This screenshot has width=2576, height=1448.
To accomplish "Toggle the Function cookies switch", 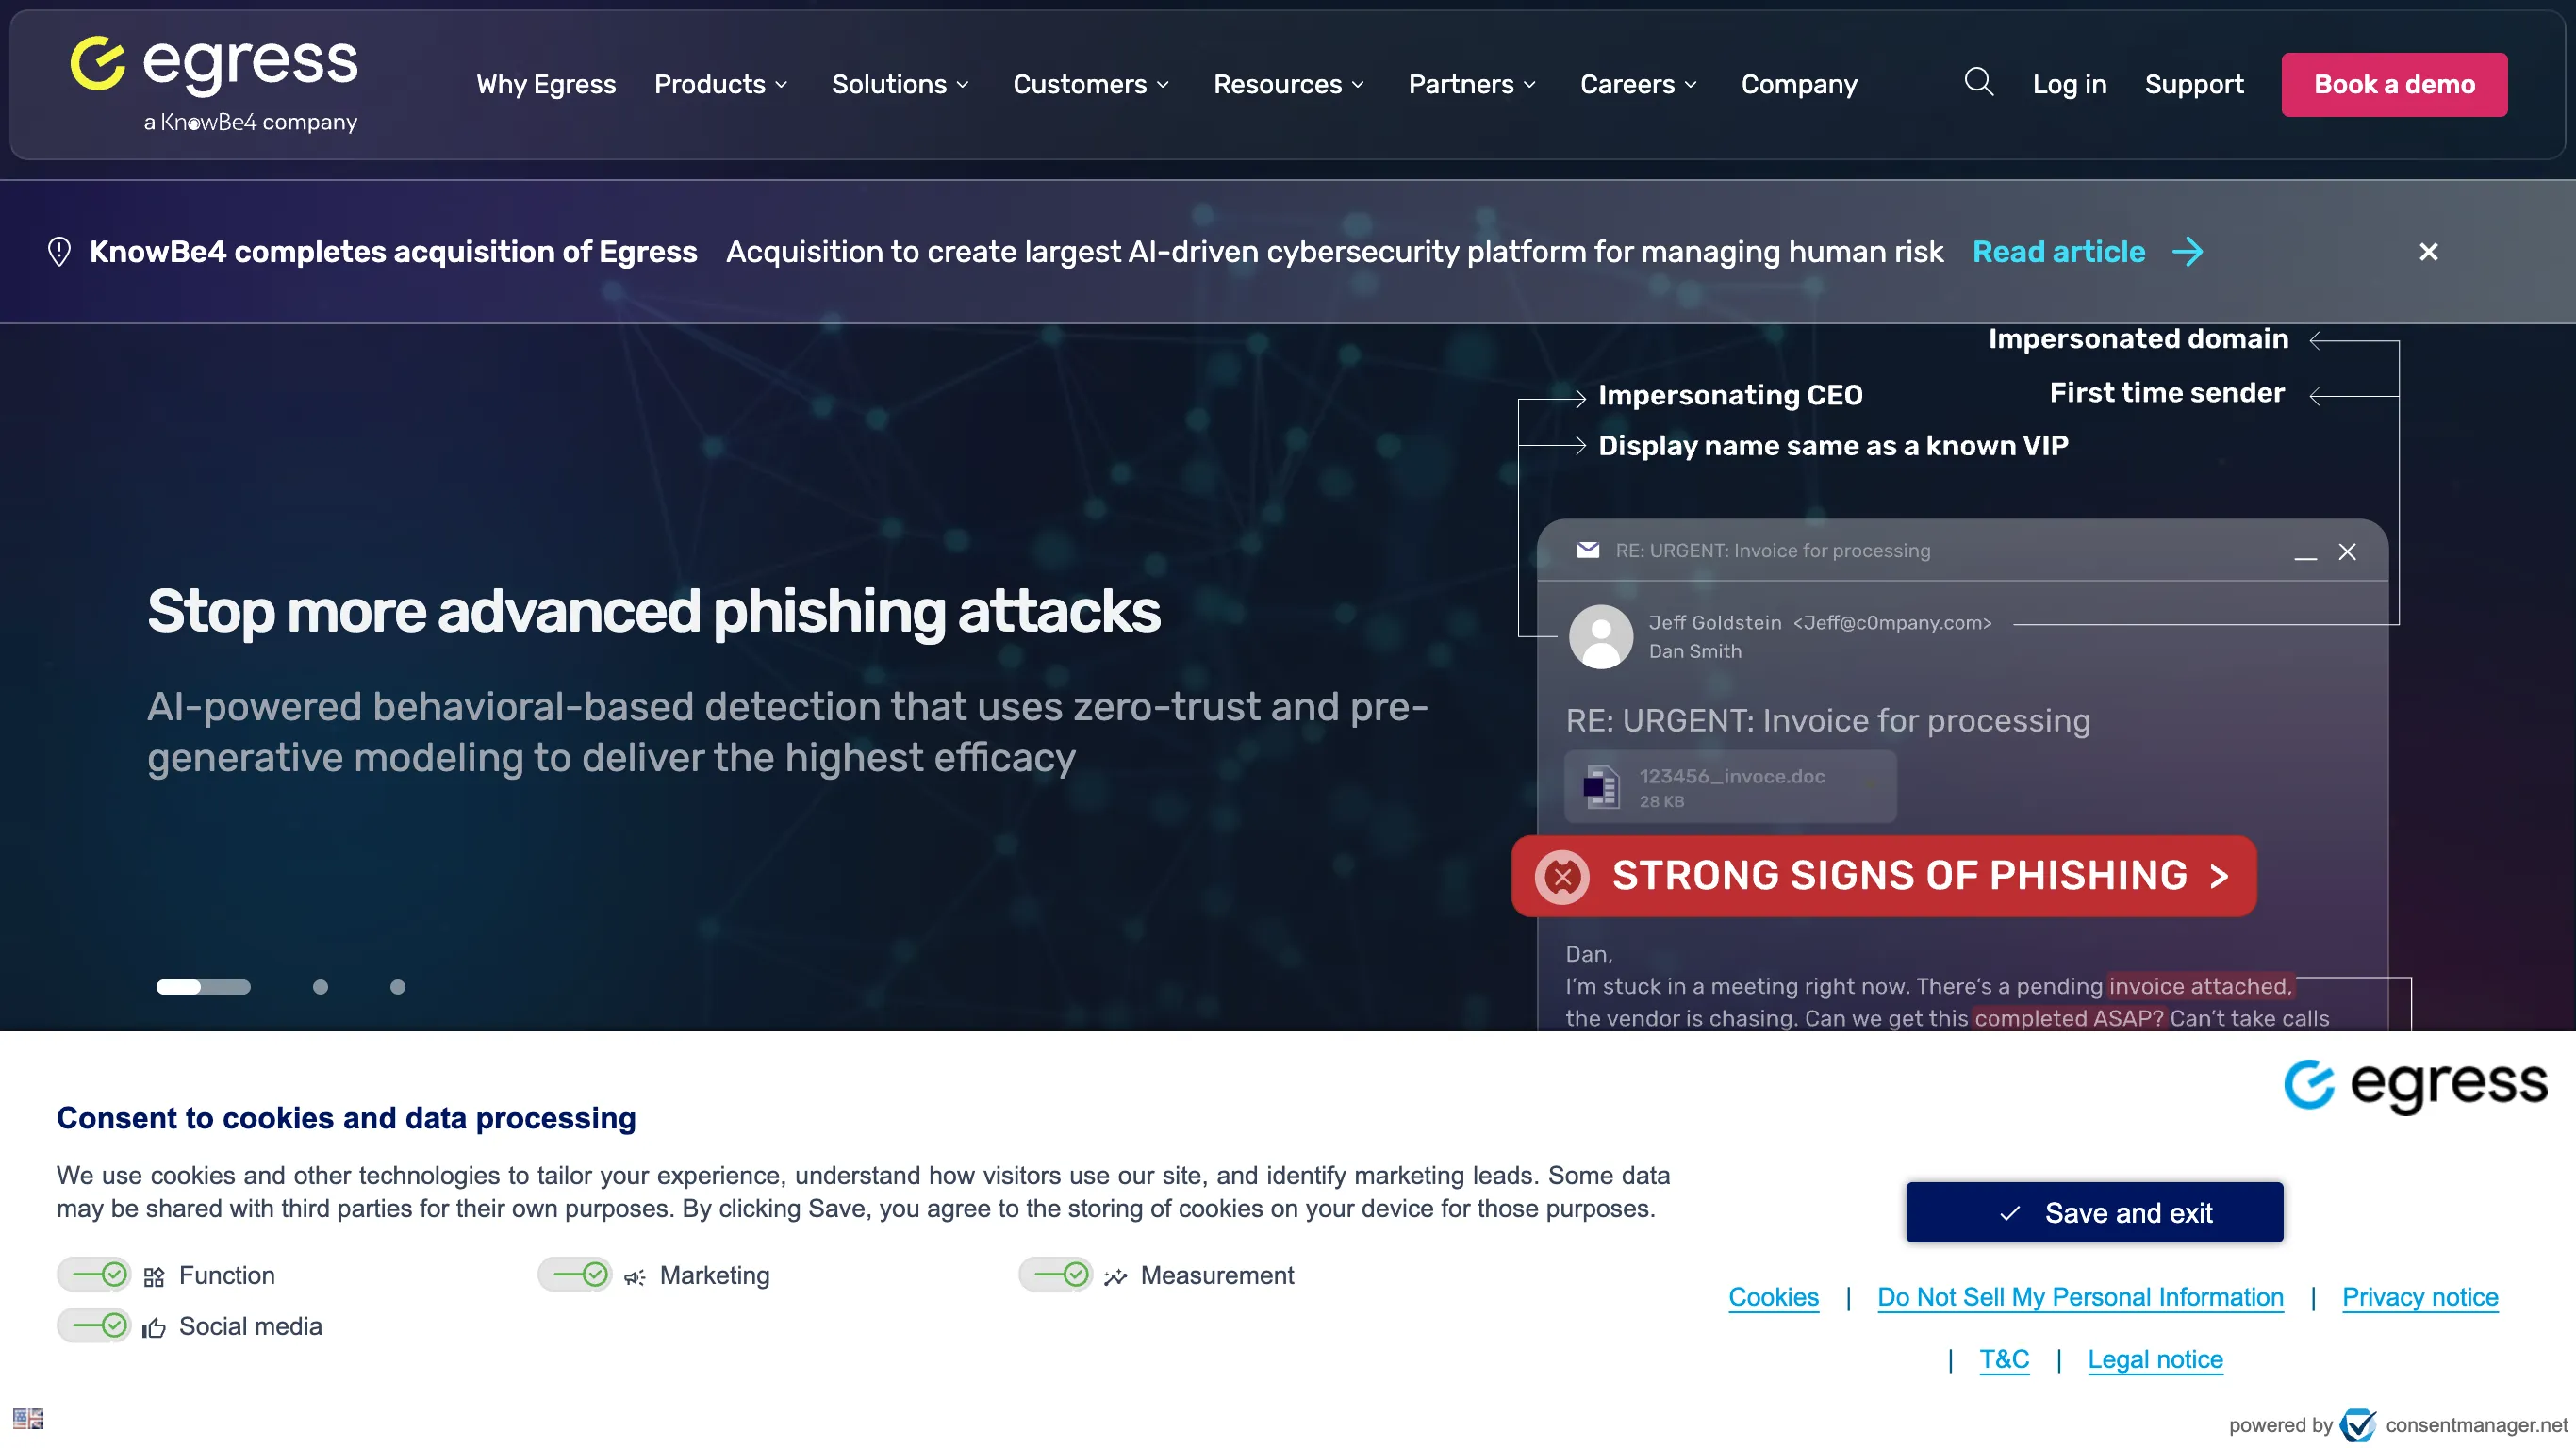I will 94,1274.
